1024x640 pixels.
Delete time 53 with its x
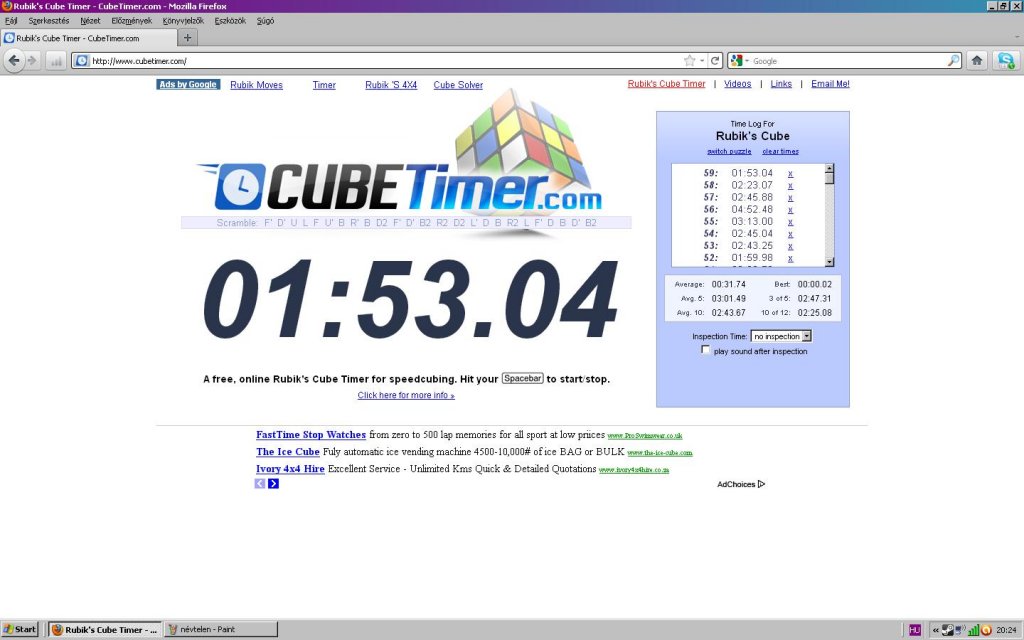pos(790,246)
